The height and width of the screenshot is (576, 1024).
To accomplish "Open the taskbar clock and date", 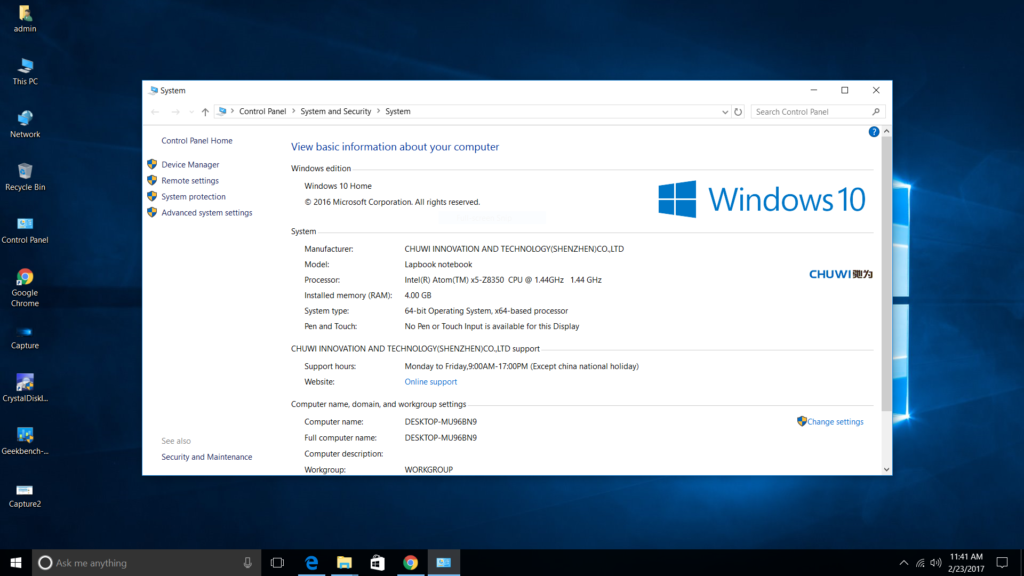I will (x=967, y=562).
